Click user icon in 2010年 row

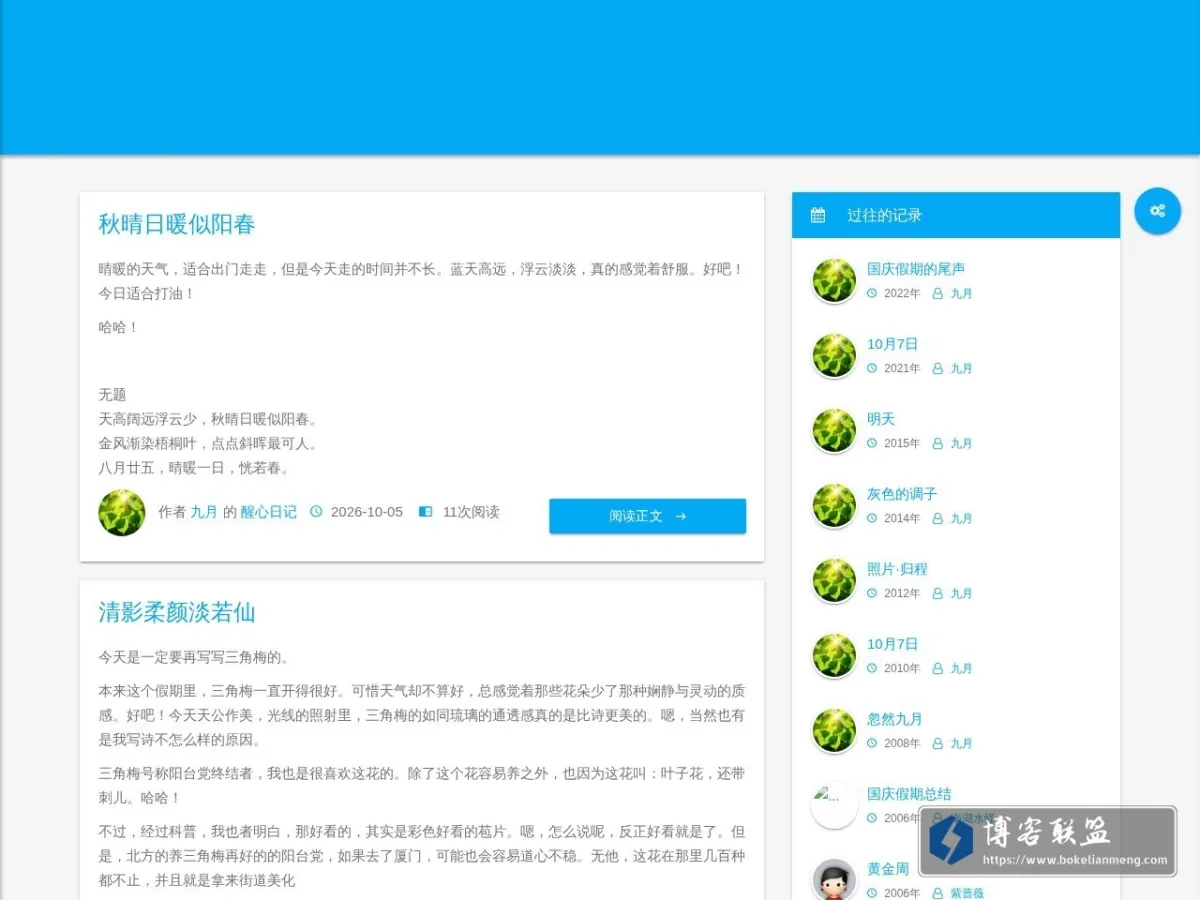tap(938, 668)
